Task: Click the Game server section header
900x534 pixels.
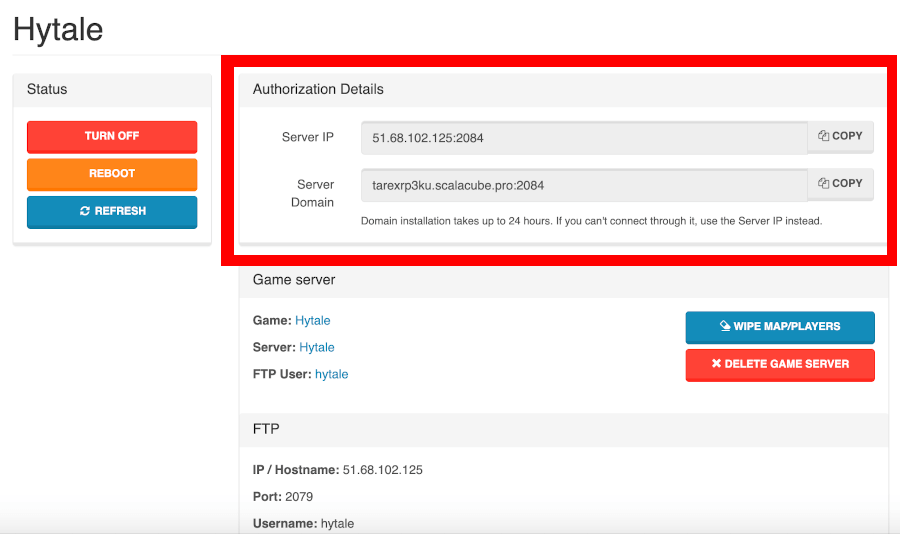Action: pos(294,280)
